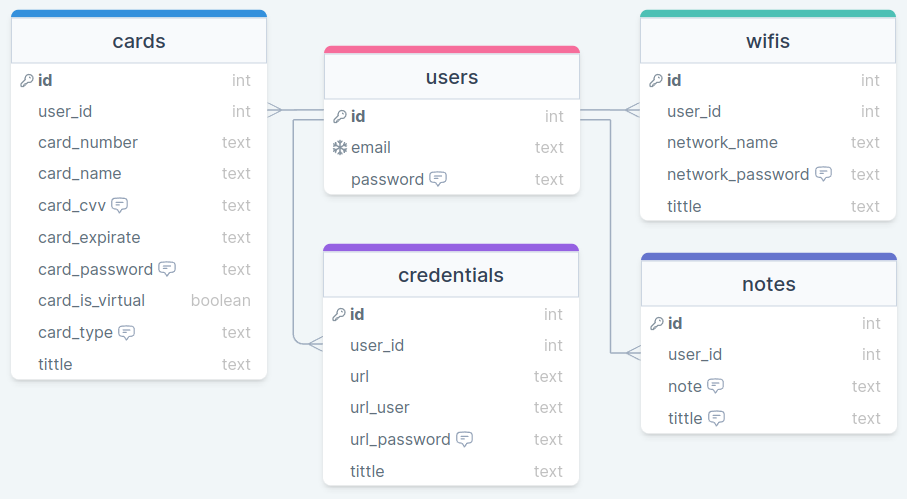Select the user_id field in wifis
Screen dimensions: 907x499
point(768,111)
